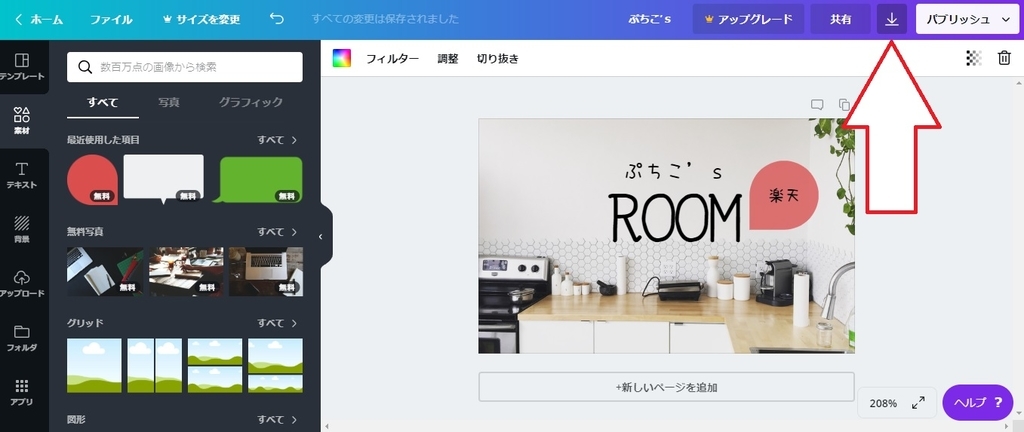This screenshot has width=1024, height=432.
Task: Open the Apps (アプリ) sidebar panel
Action: click(x=22, y=392)
